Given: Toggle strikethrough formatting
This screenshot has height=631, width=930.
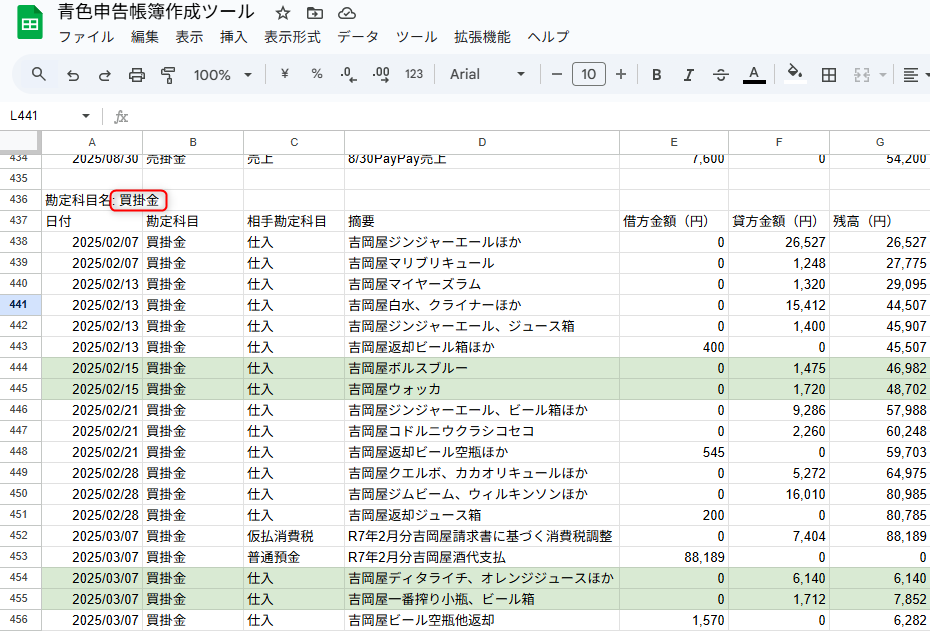Looking at the screenshot, I should tap(721, 74).
